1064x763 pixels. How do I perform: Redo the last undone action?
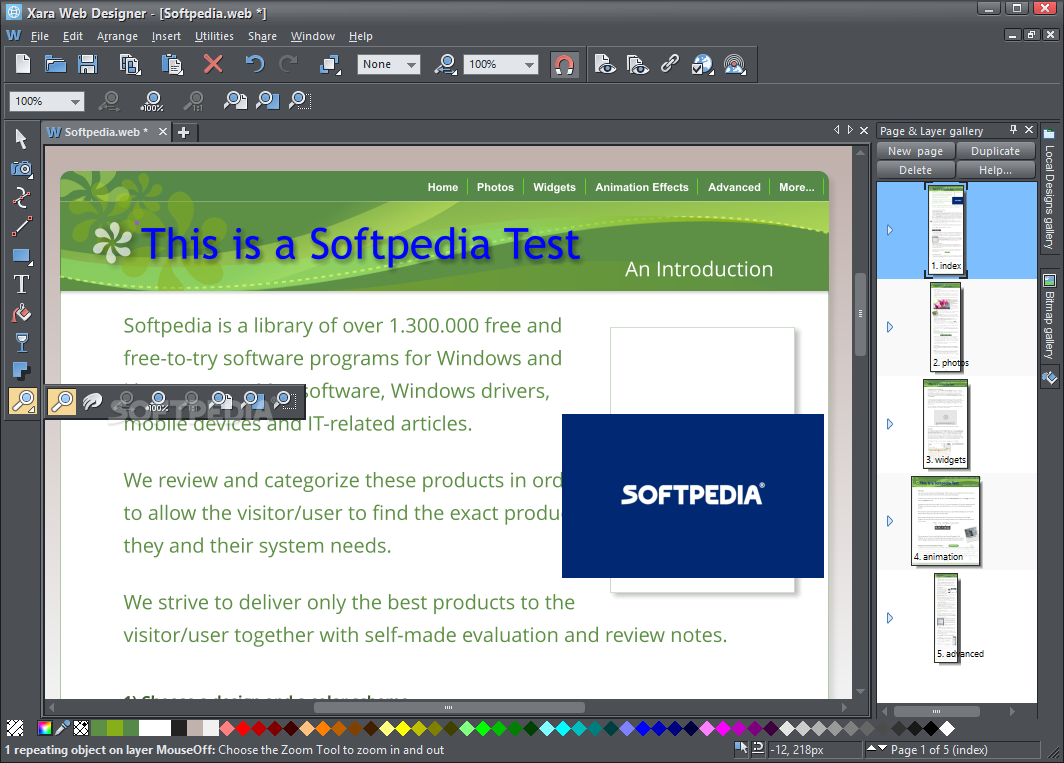coord(288,64)
